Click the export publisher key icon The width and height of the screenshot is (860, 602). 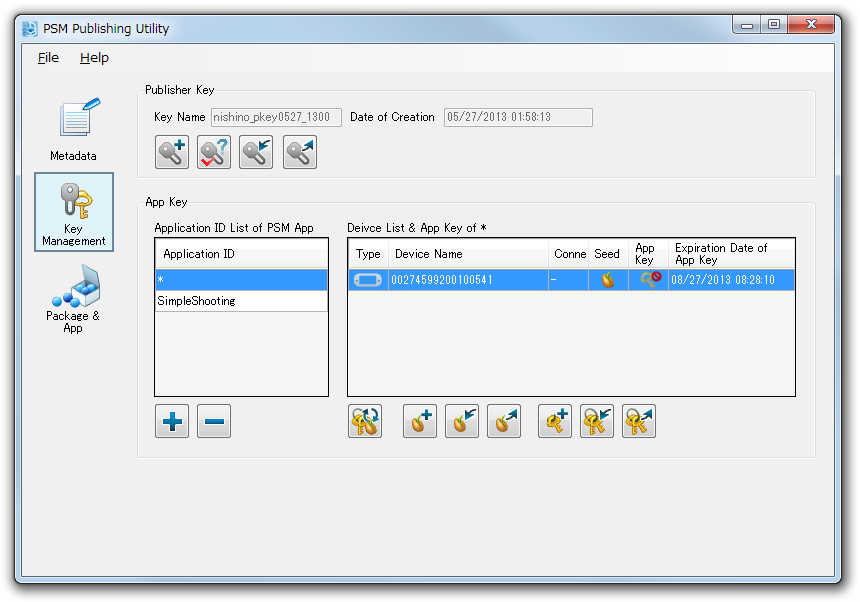[x=299, y=152]
